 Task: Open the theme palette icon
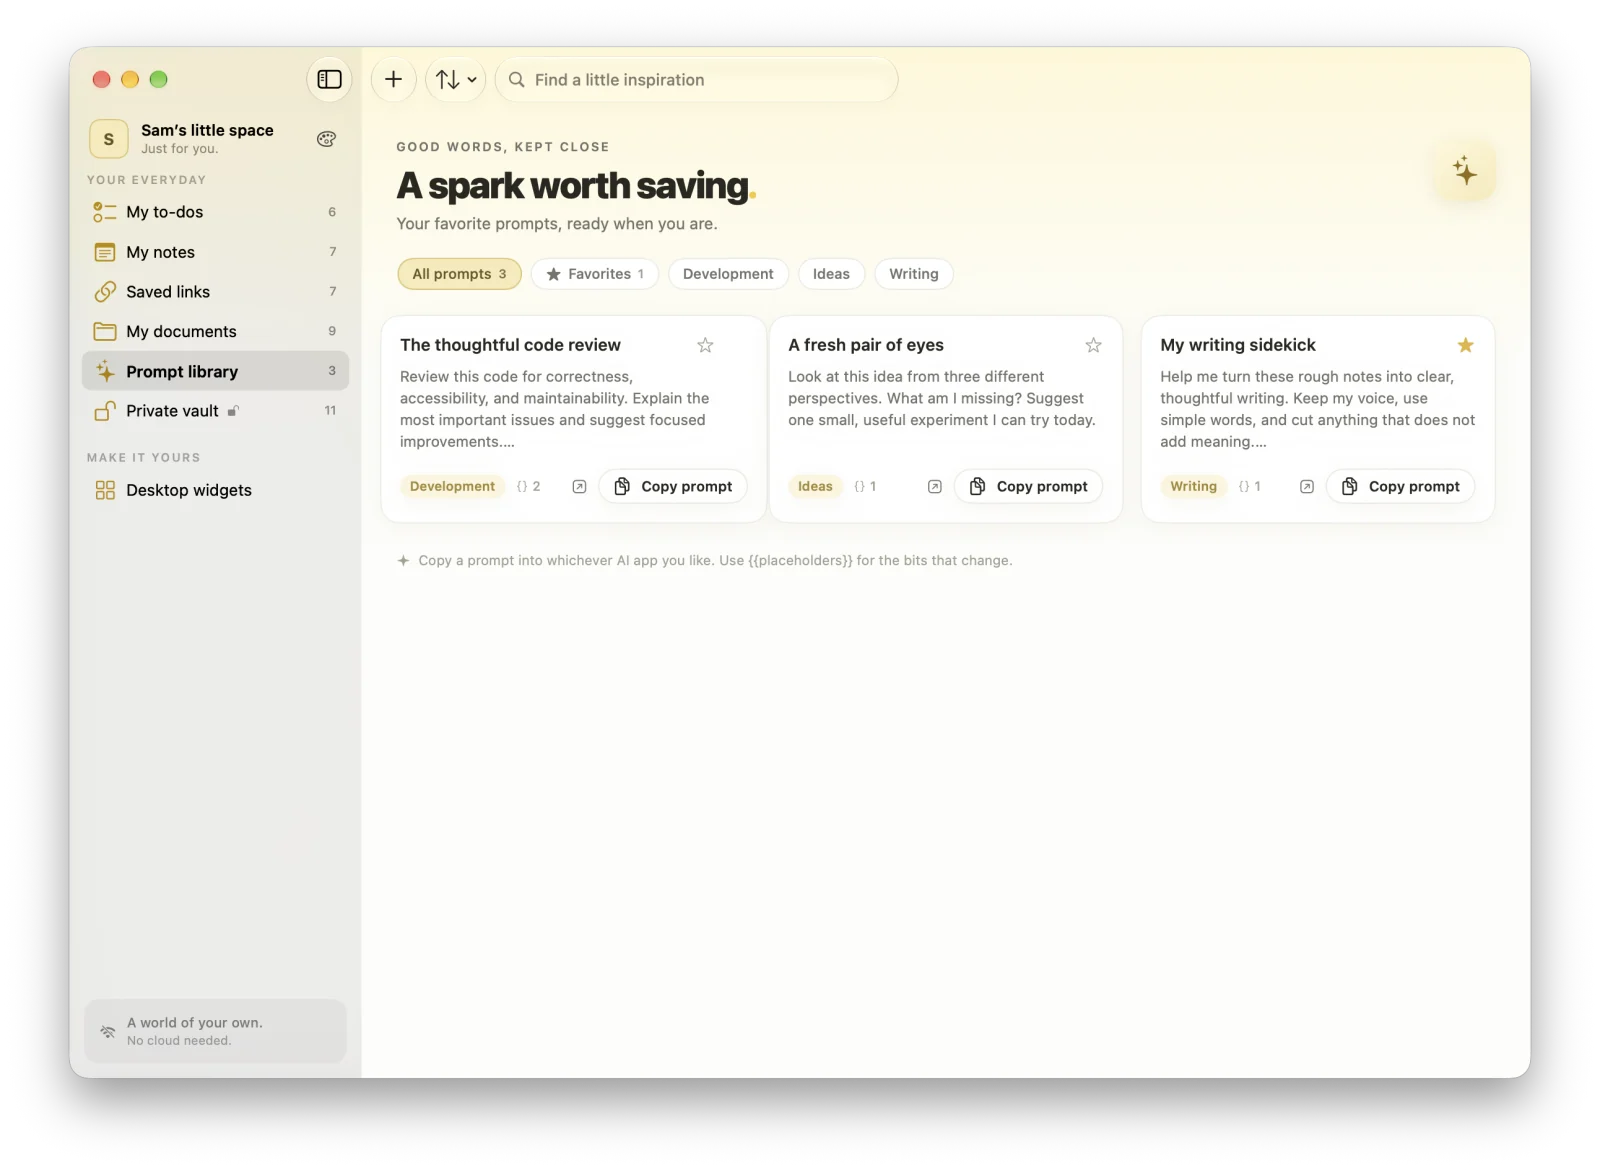tap(326, 139)
